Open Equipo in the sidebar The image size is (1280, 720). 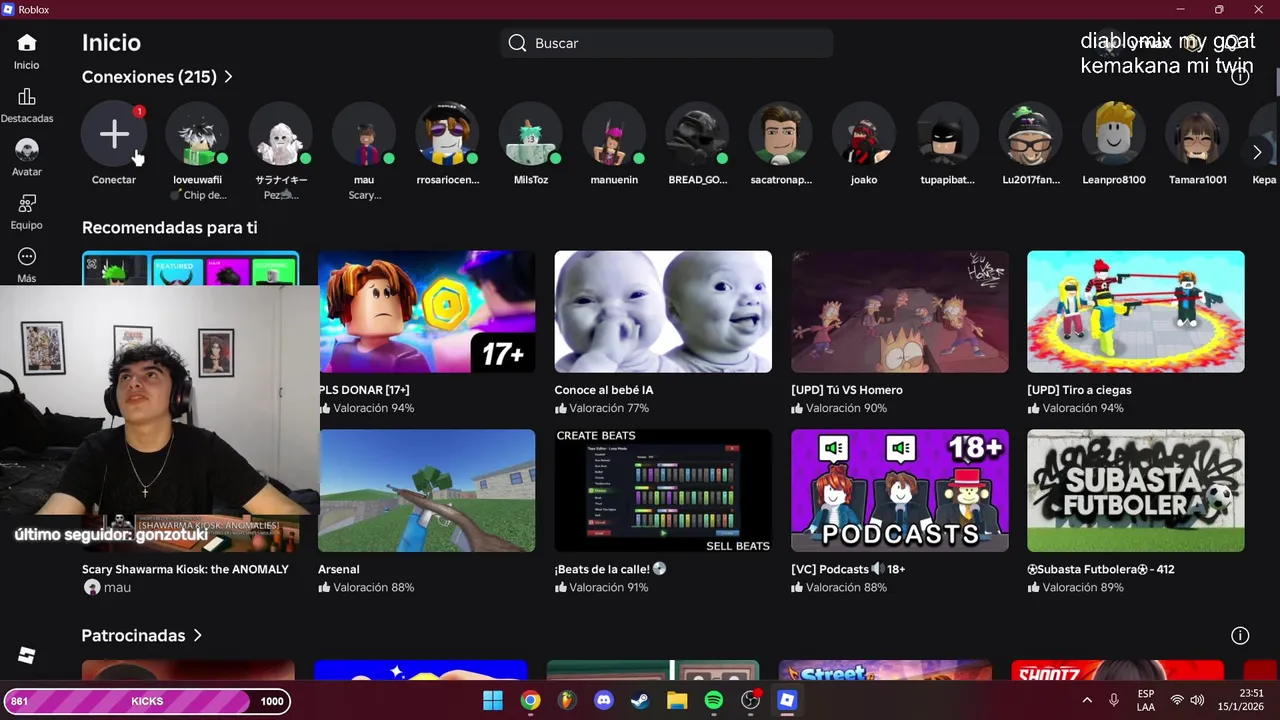pos(27,212)
